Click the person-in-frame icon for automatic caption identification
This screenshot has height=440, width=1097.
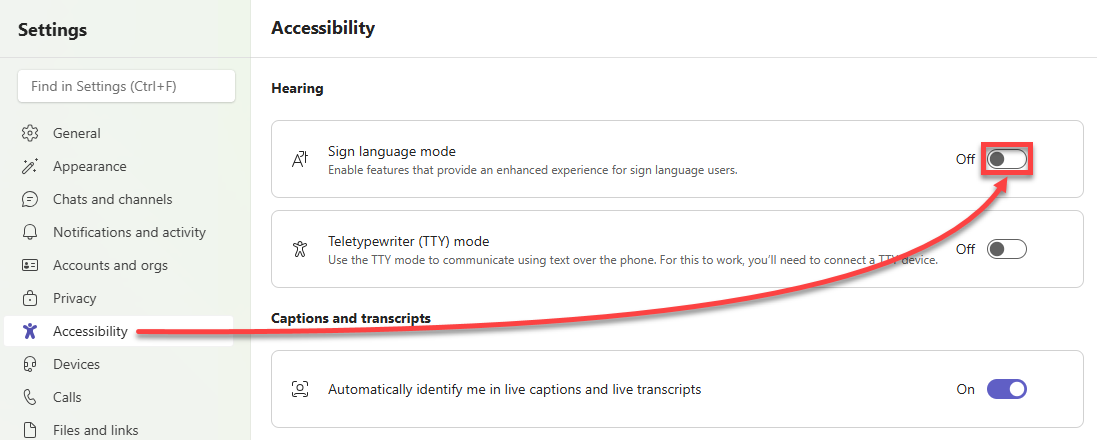point(299,389)
